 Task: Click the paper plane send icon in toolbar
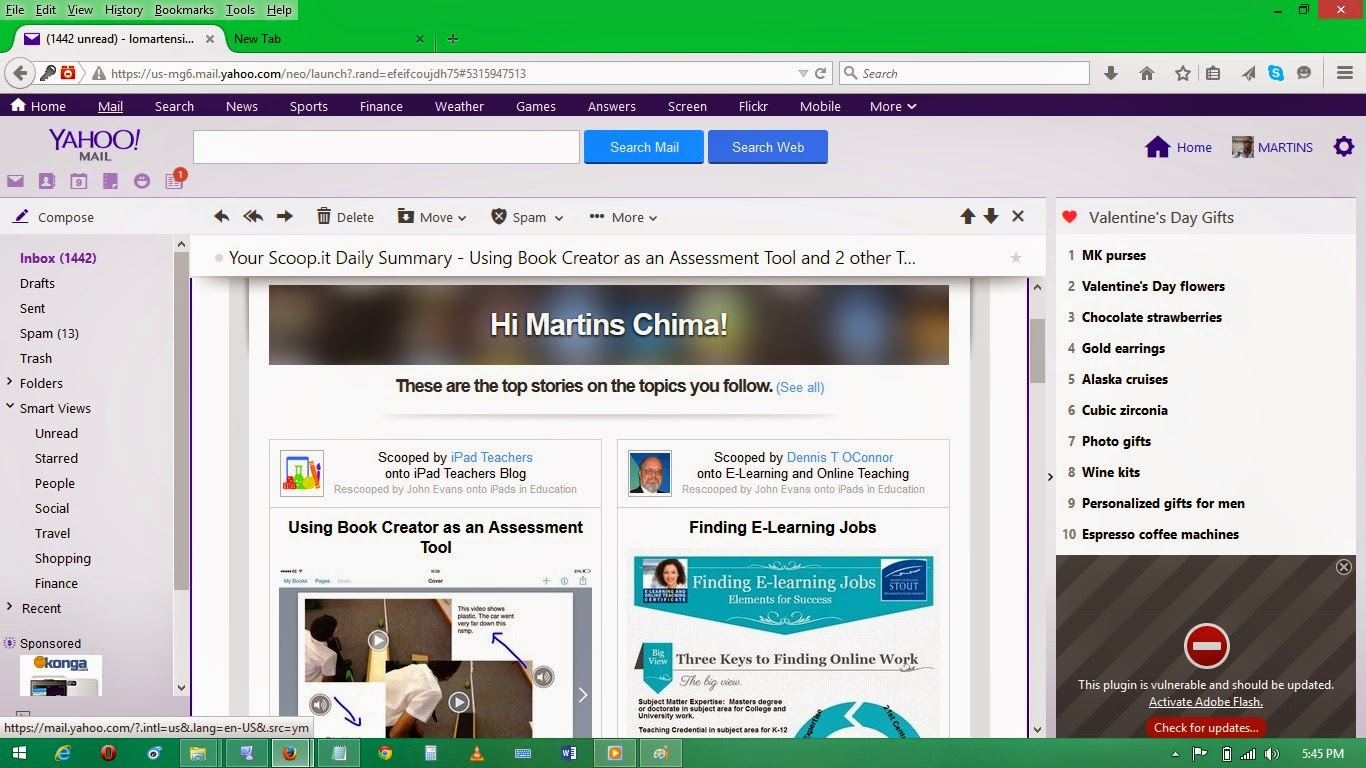1248,73
